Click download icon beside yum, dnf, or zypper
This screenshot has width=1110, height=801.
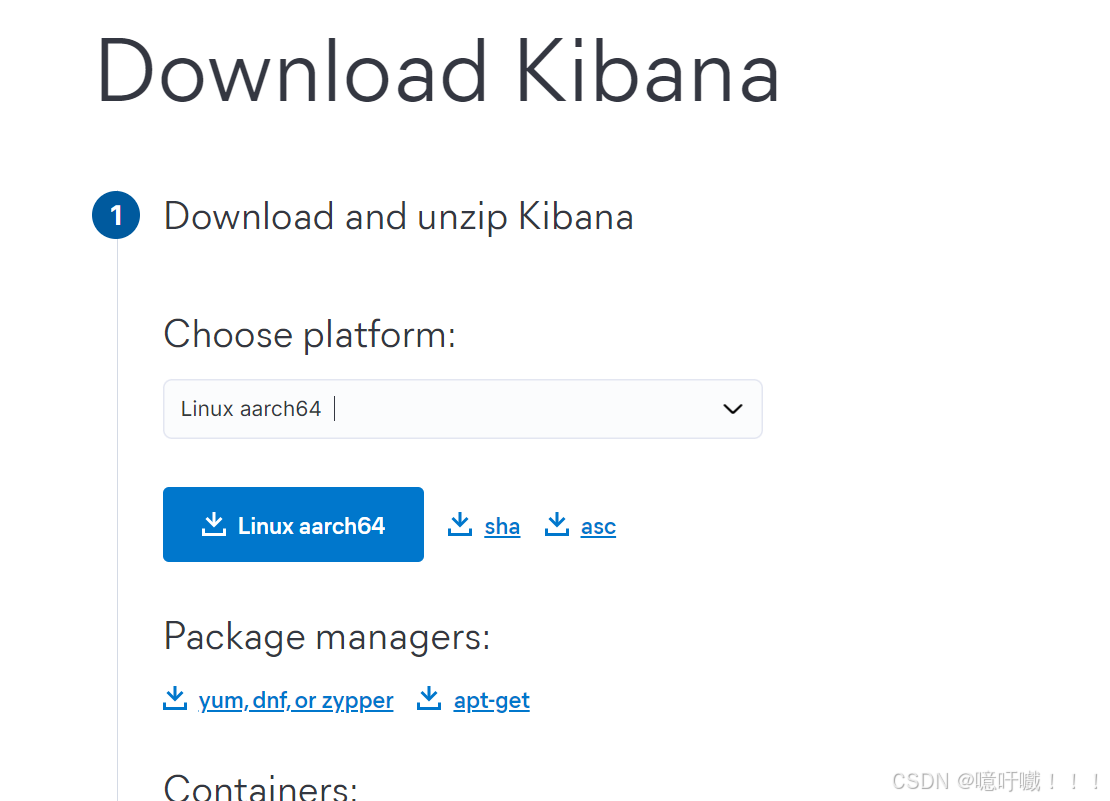tap(175, 698)
